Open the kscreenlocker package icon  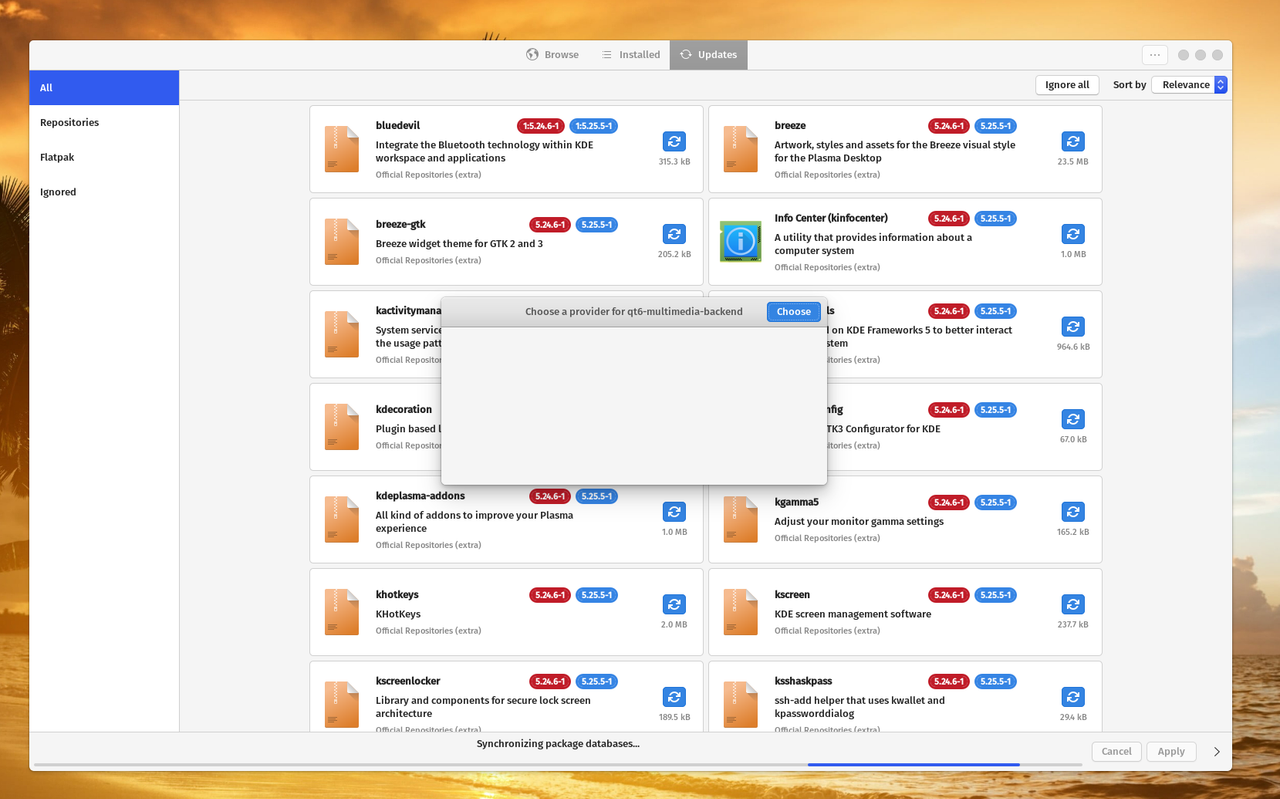point(342,704)
